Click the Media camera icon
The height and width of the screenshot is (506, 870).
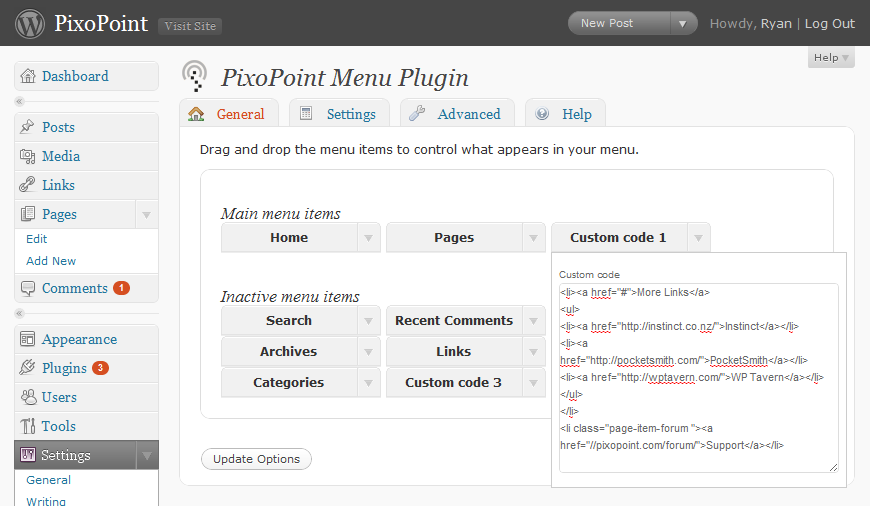[x=27, y=156]
